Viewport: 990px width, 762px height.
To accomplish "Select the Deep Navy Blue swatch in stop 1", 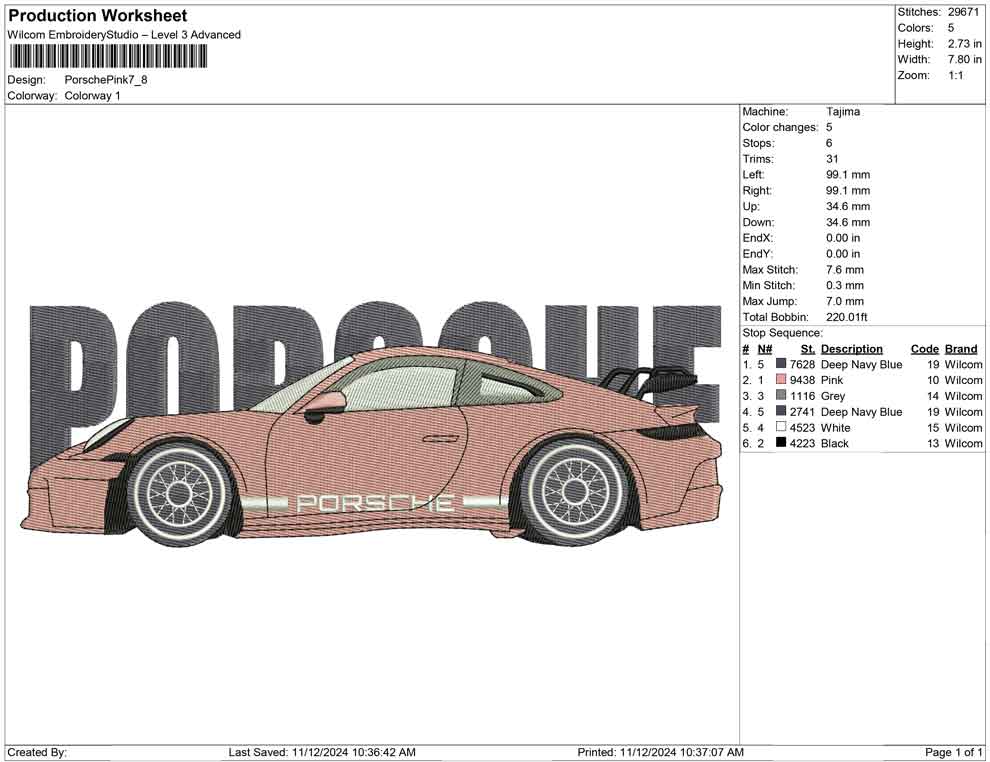I will [782, 364].
